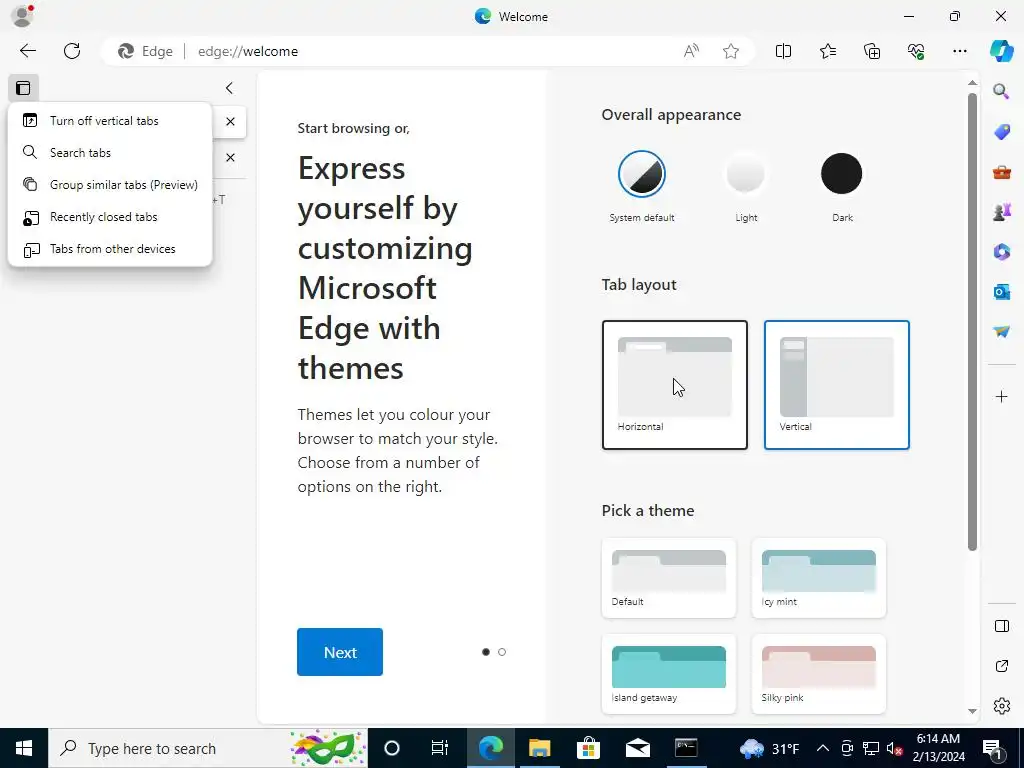Open the Collections icon
The width and height of the screenshot is (1024, 768).
click(x=872, y=51)
